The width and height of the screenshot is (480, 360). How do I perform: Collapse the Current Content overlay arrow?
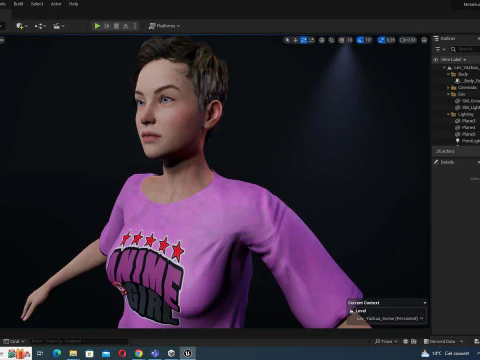pyautogui.click(x=425, y=303)
